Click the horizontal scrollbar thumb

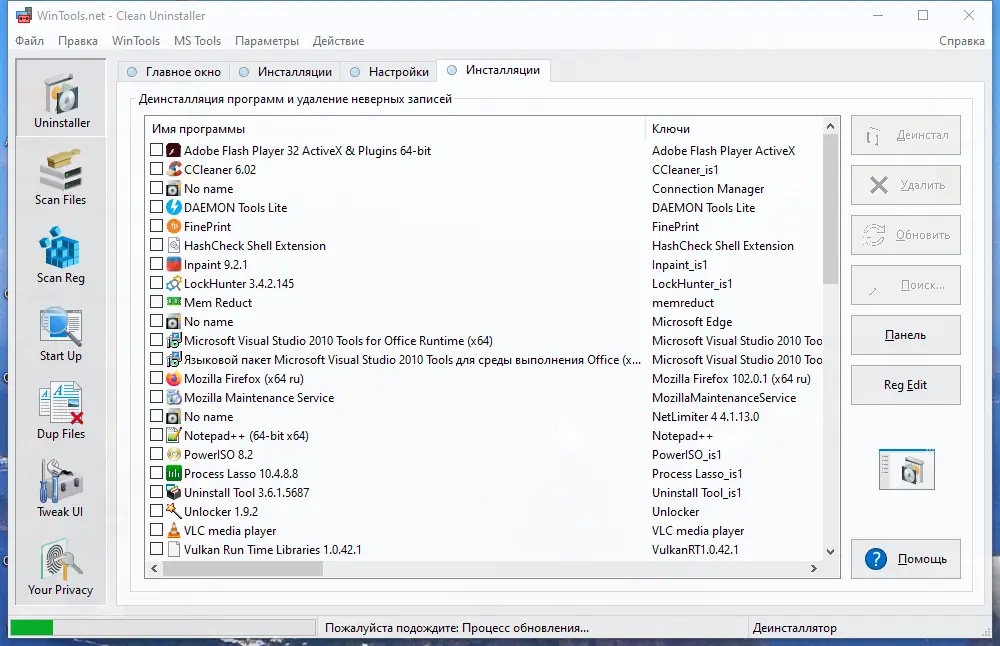pyautogui.click(x=243, y=568)
